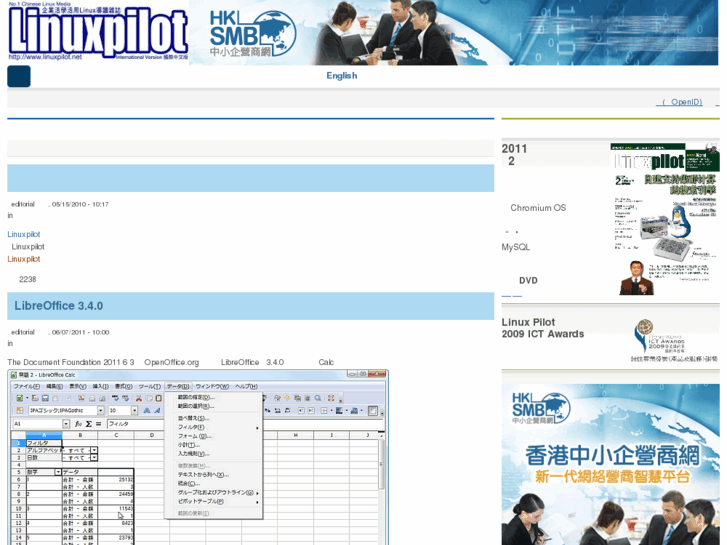The height and width of the screenshot is (545, 727).
Task: Click the formula input line showing フィルタ
Action: coord(245,424)
